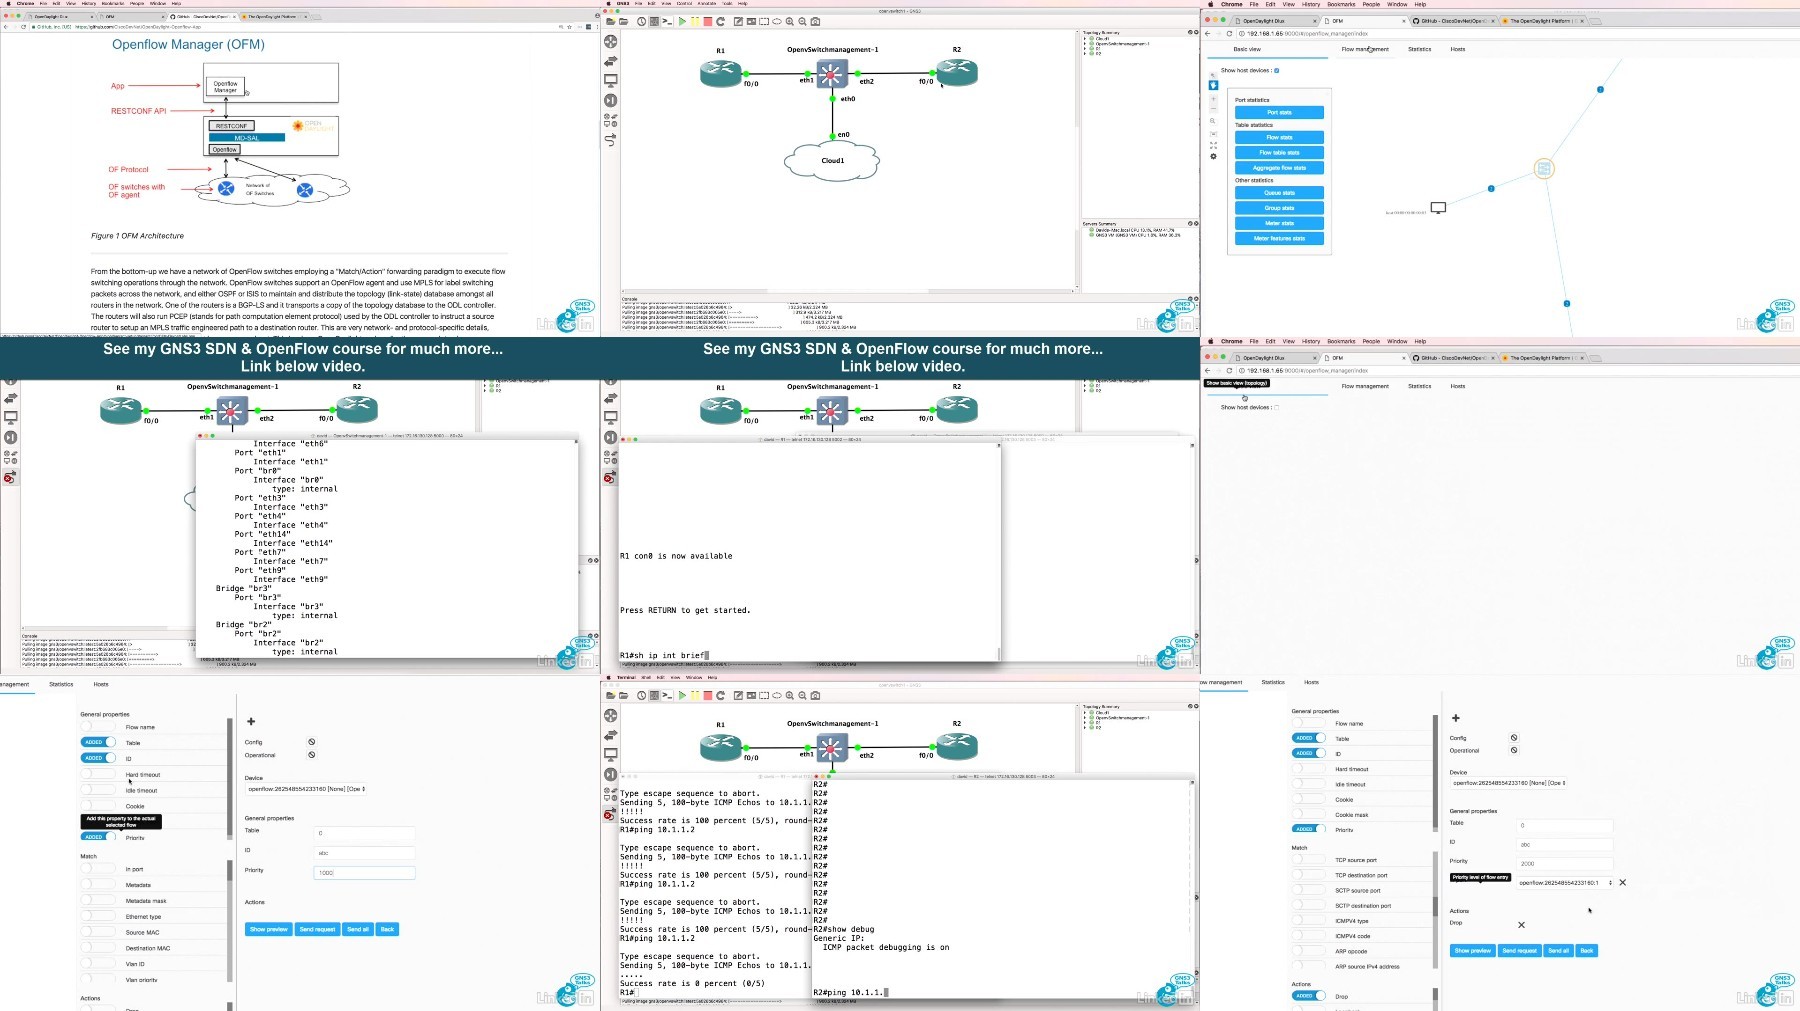The height and width of the screenshot is (1011, 1800).
Task: Click the Aggregate flow stats button
Action: (1279, 168)
